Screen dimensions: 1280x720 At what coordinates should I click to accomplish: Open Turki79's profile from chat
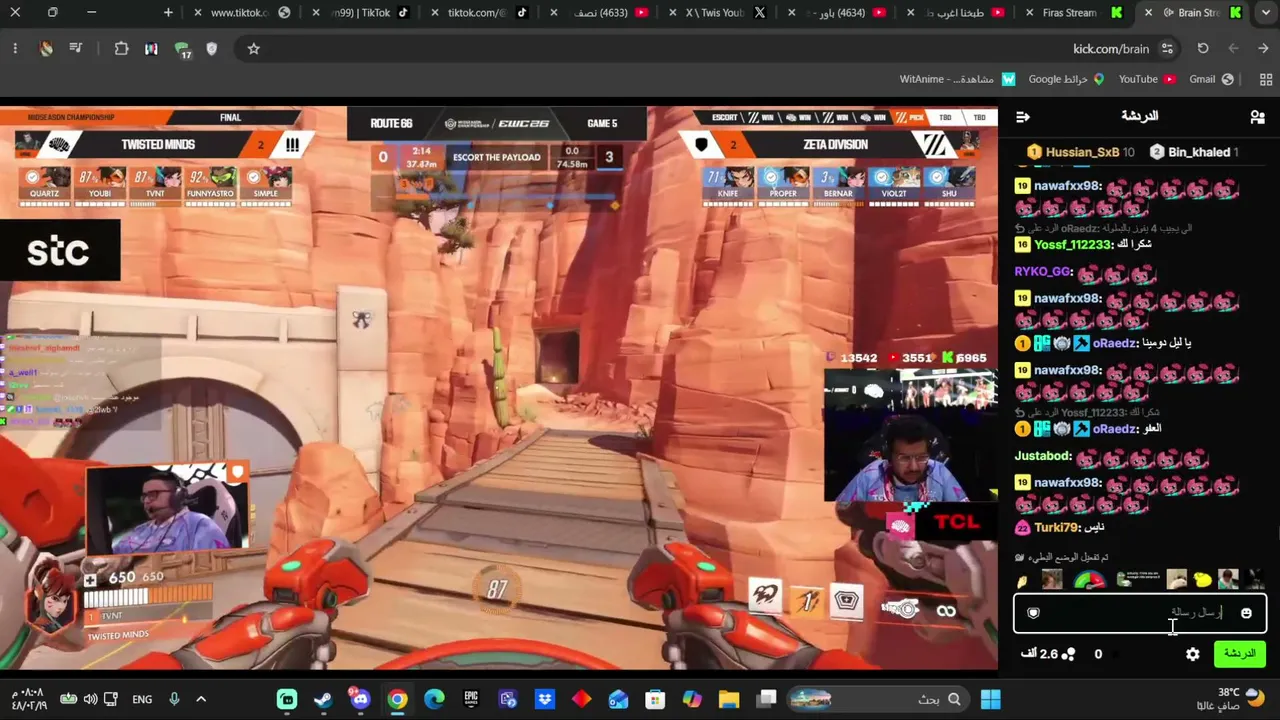[x=1056, y=528]
